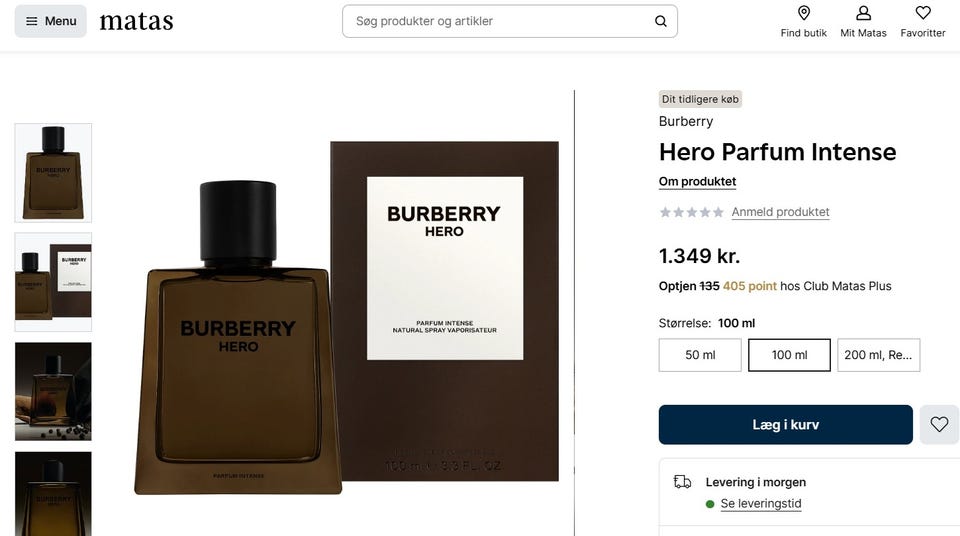
Task: Add product to favorites with heart button
Action: [x=939, y=425]
